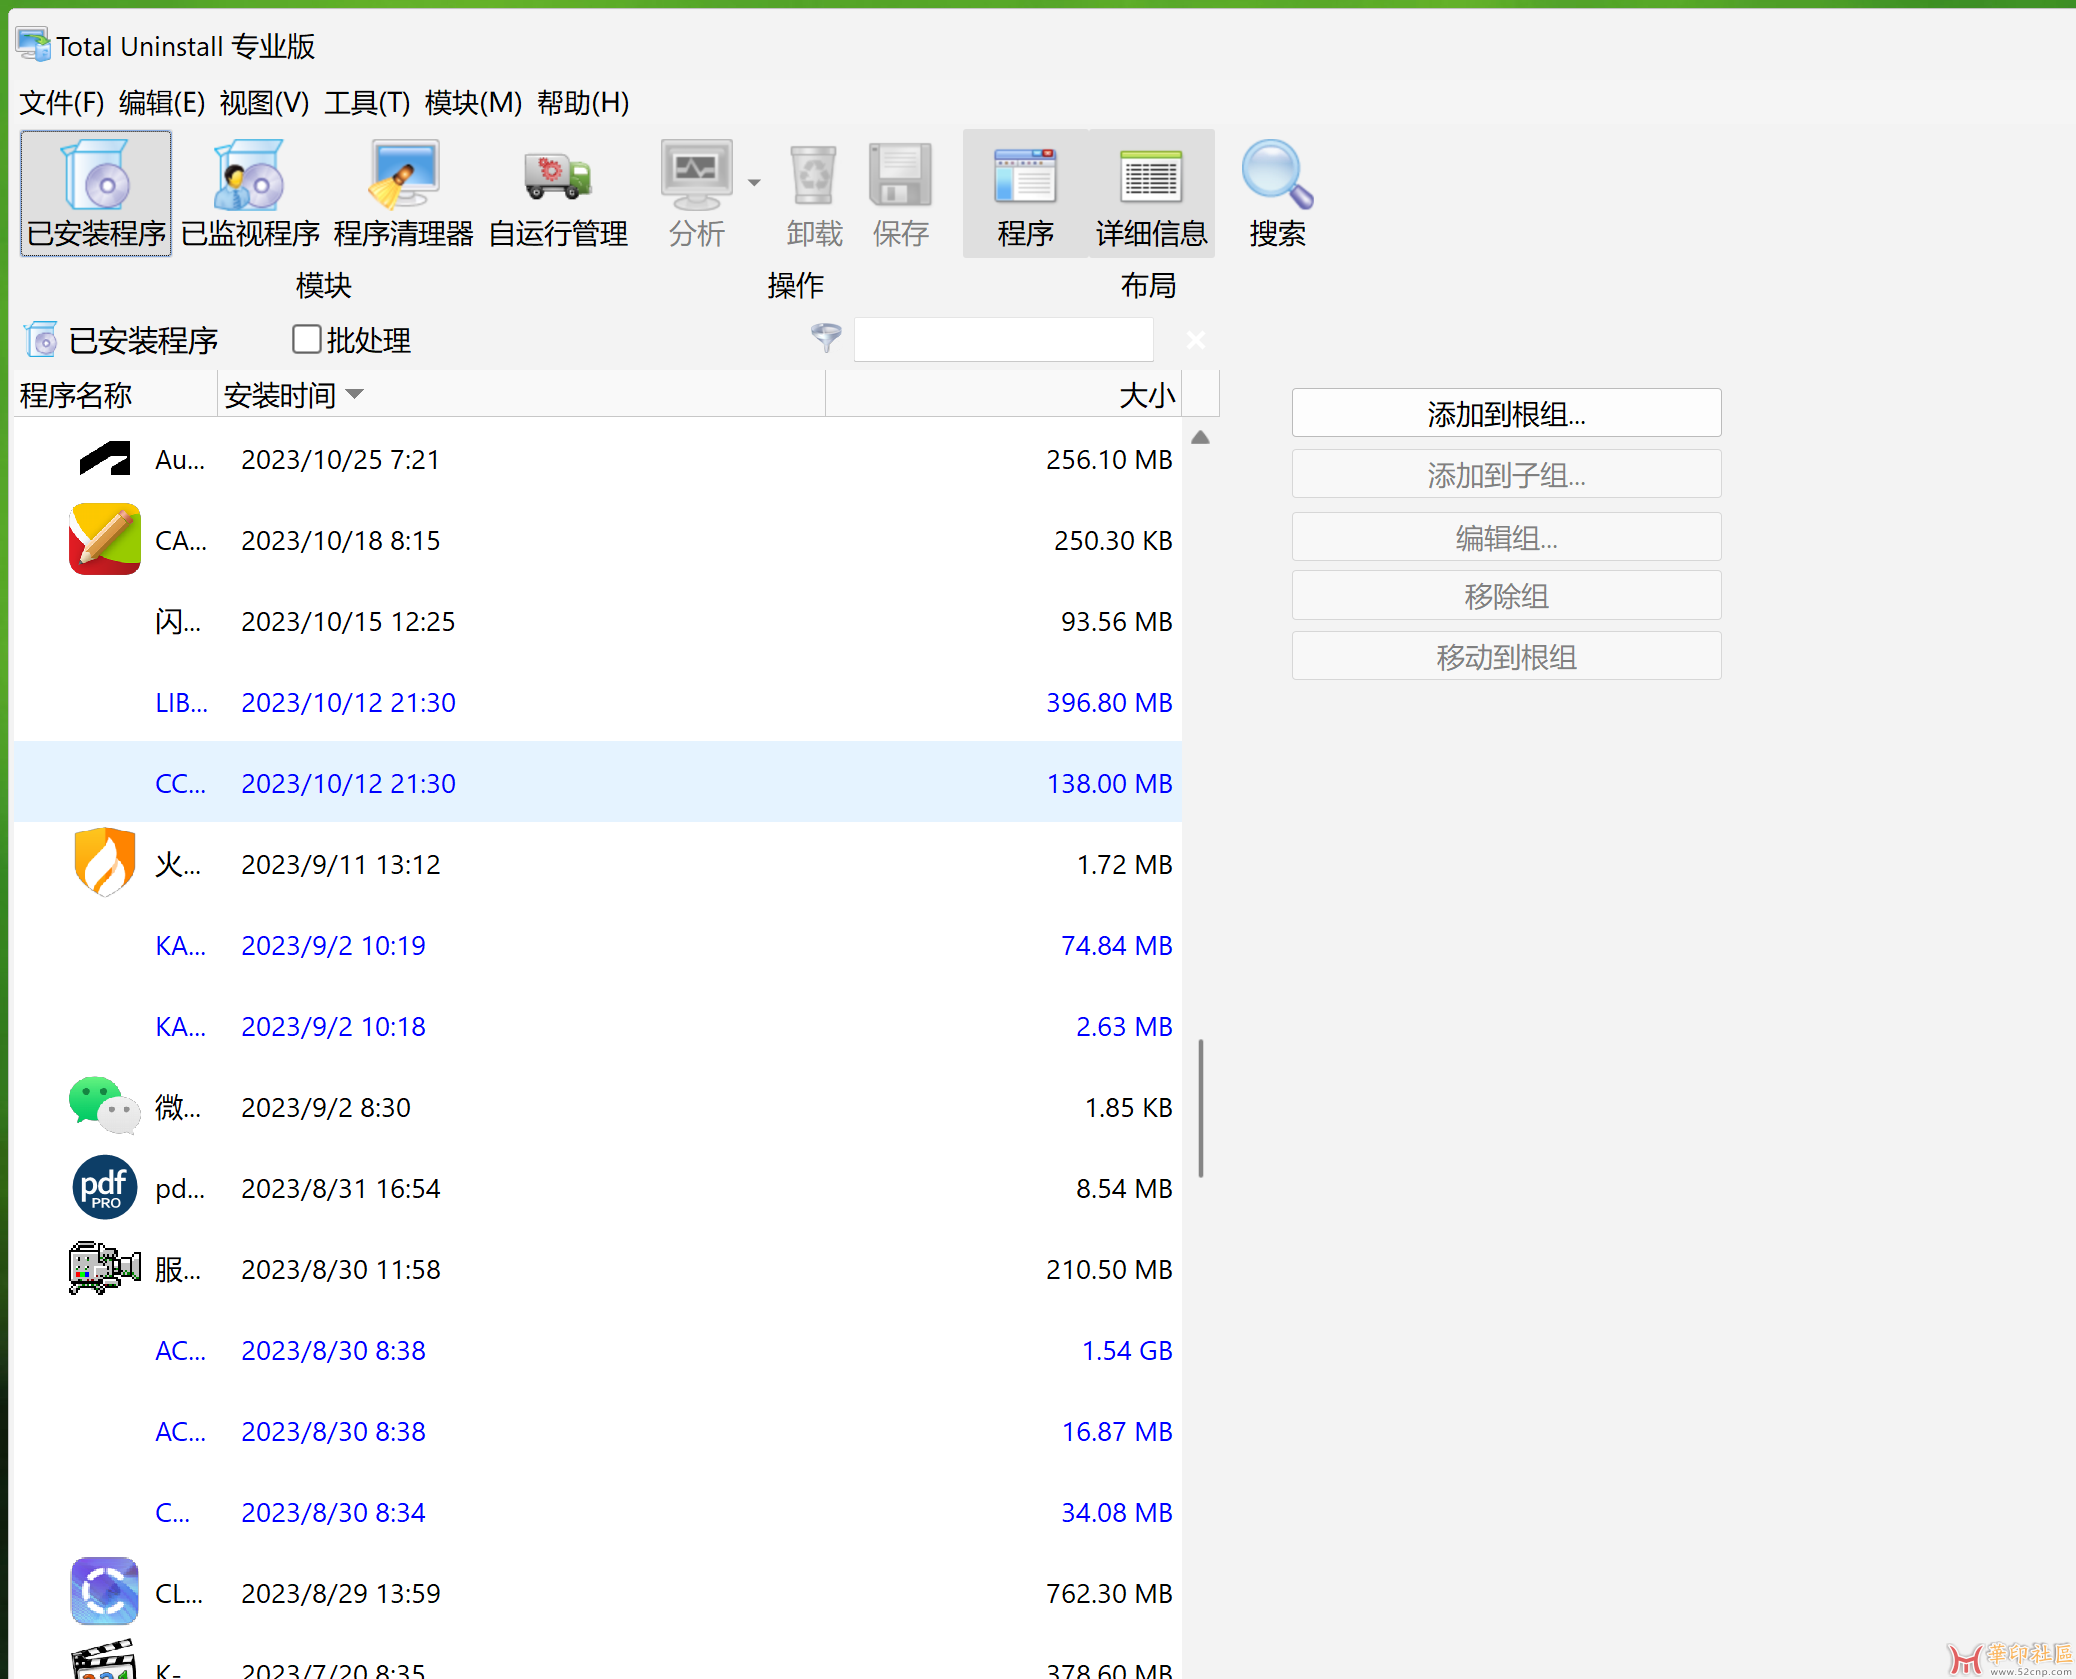The height and width of the screenshot is (1679, 2076).
Task: Toggle the 程序 layout panel
Action: click(1025, 193)
